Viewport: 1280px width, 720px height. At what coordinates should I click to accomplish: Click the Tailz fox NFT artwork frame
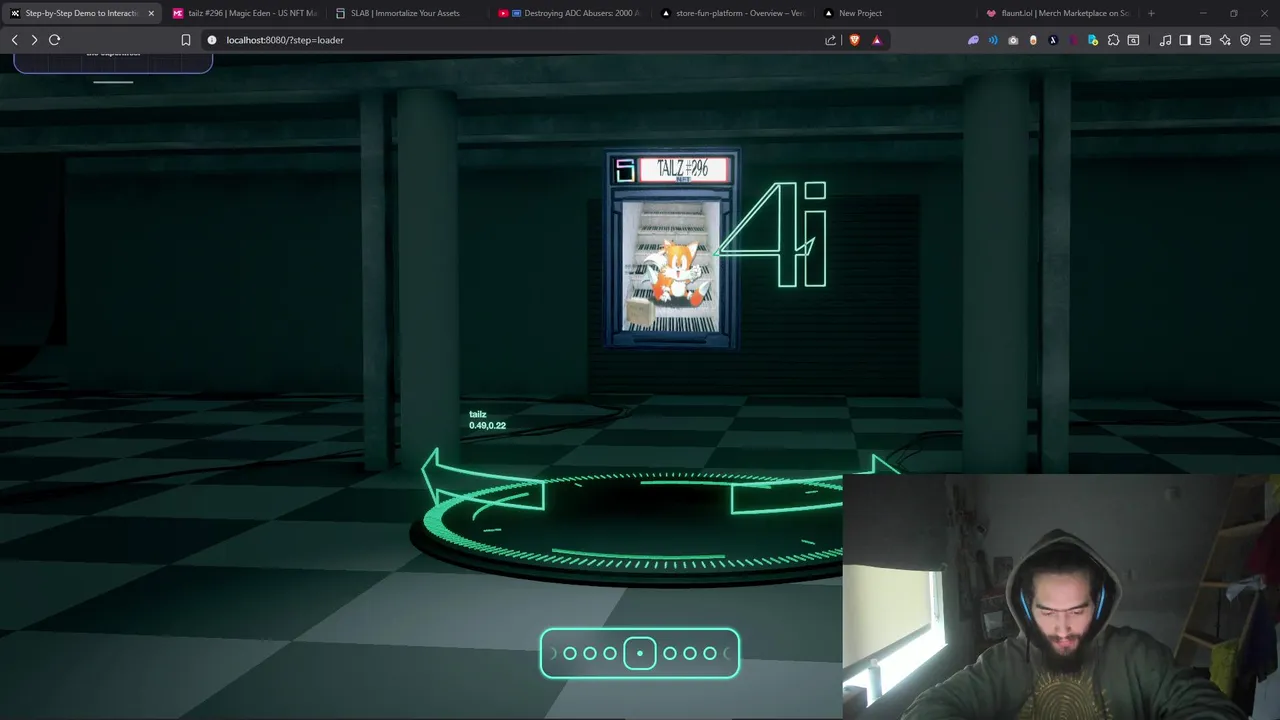tap(670, 267)
